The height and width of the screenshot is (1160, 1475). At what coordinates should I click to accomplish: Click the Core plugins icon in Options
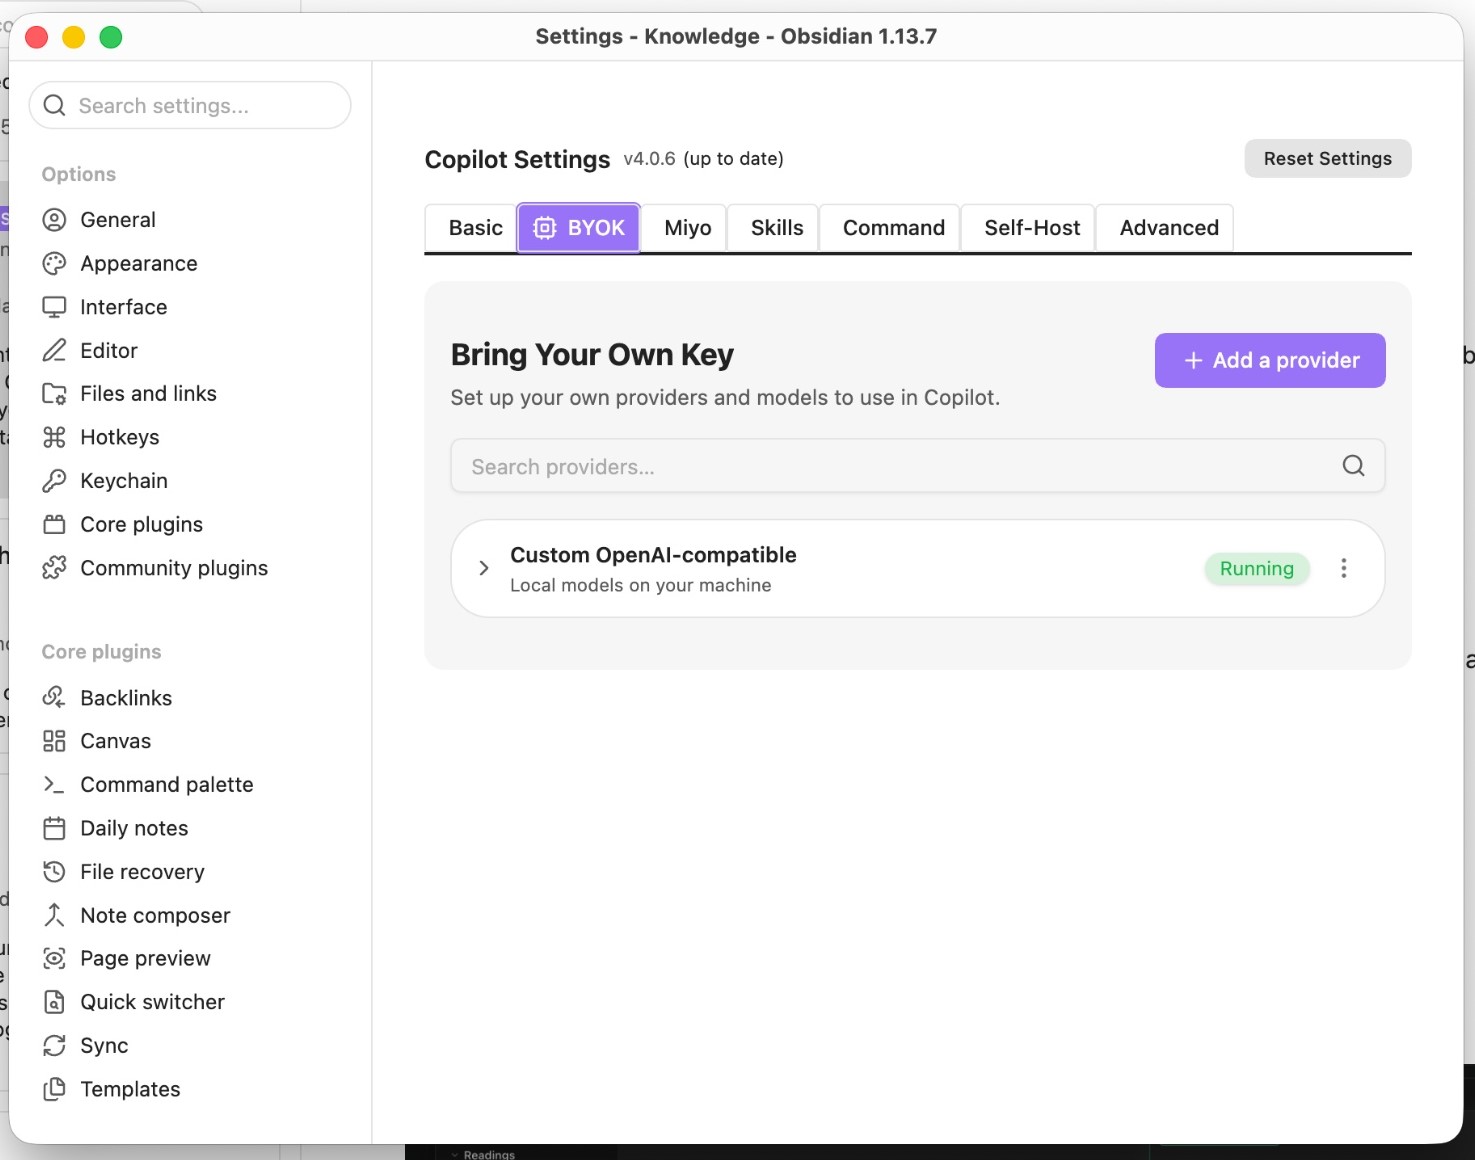click(x=54, y=525)
